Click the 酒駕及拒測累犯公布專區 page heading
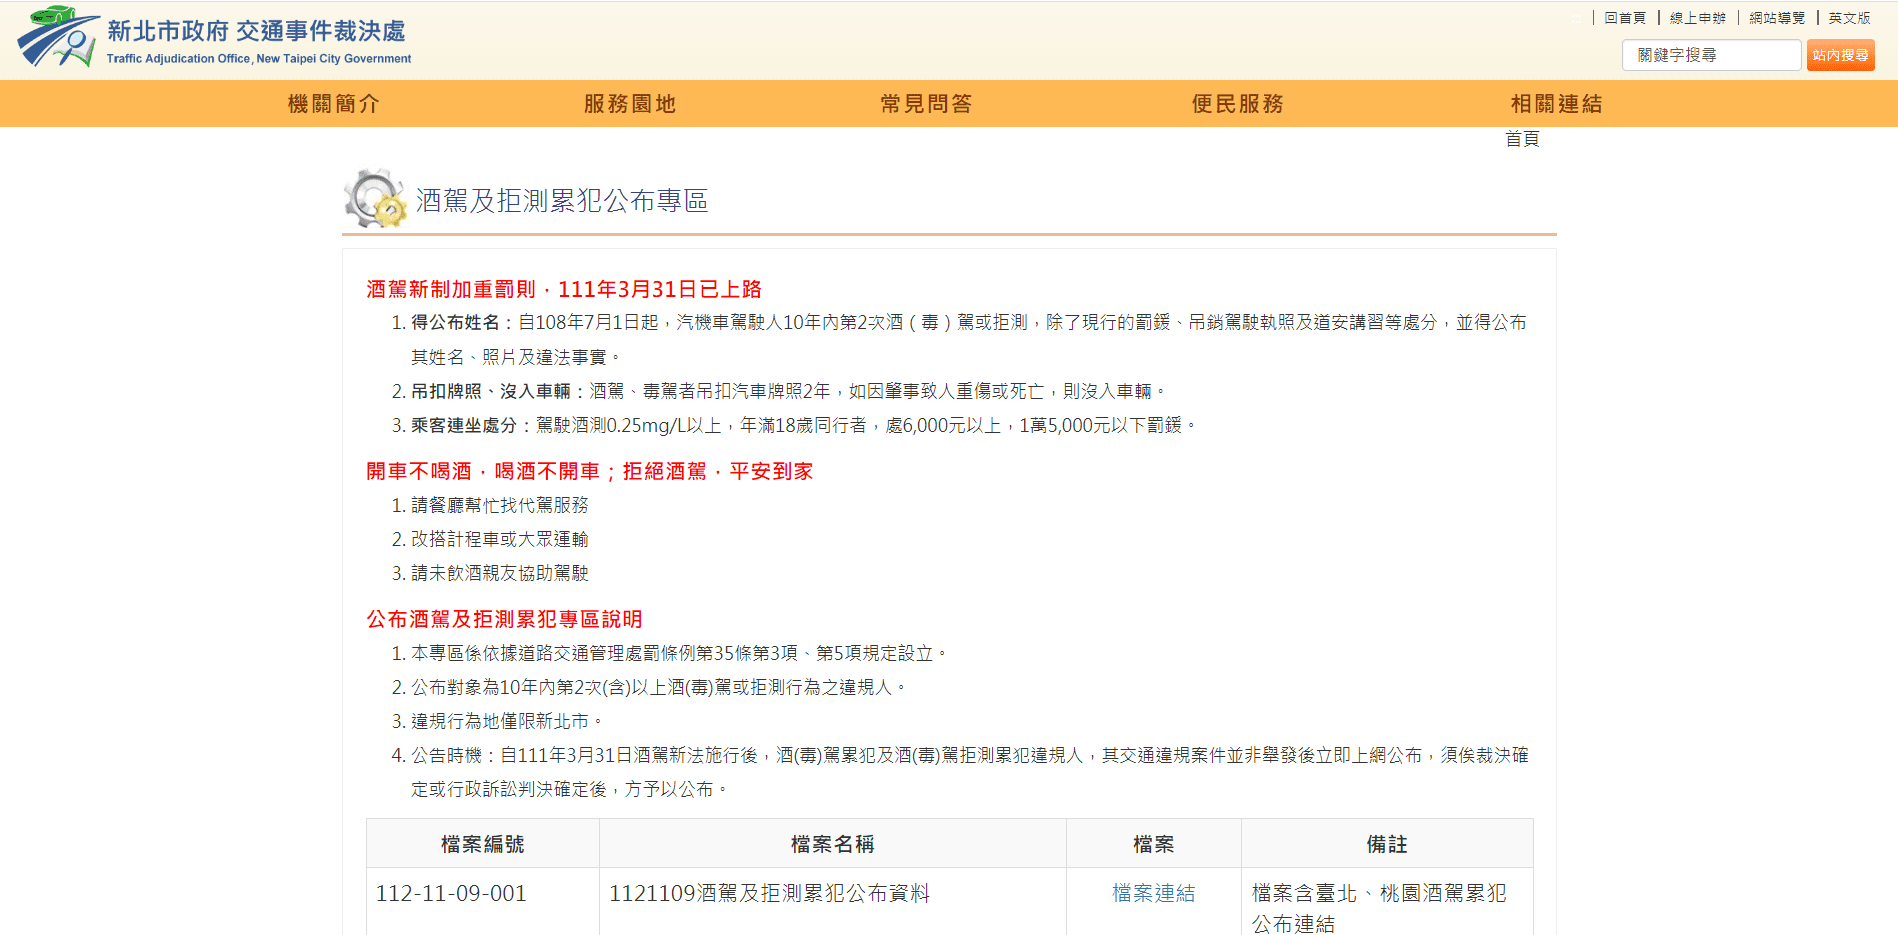 561,201
